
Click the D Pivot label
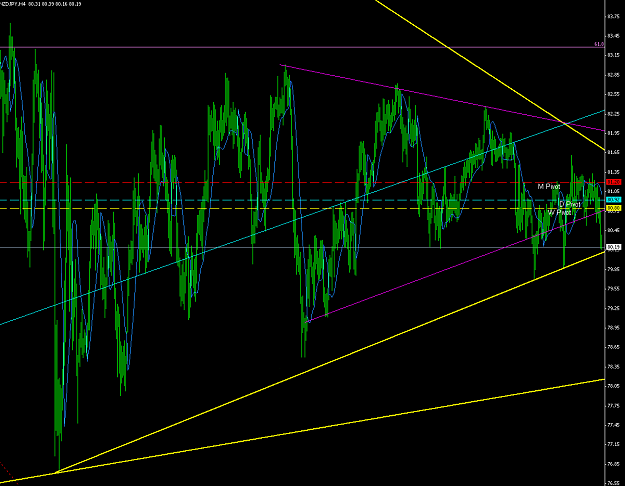(x=569, y=204)
